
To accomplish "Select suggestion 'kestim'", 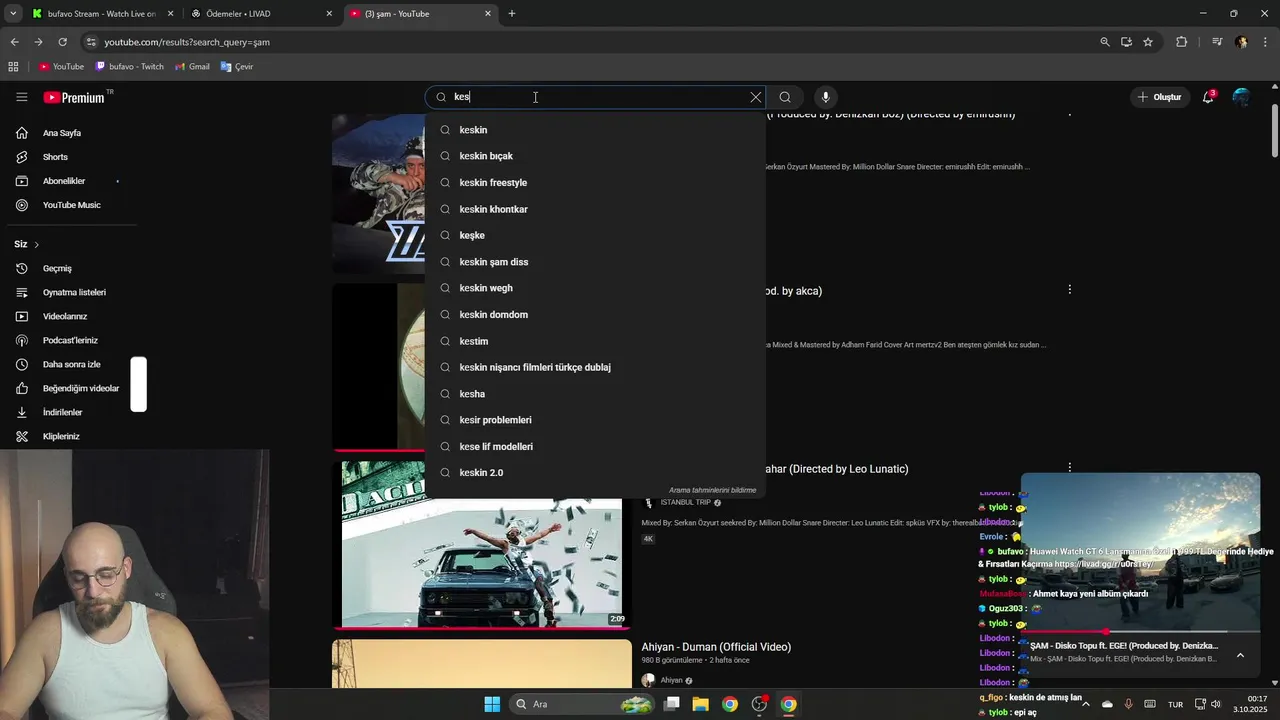I will tap(595, 341).
